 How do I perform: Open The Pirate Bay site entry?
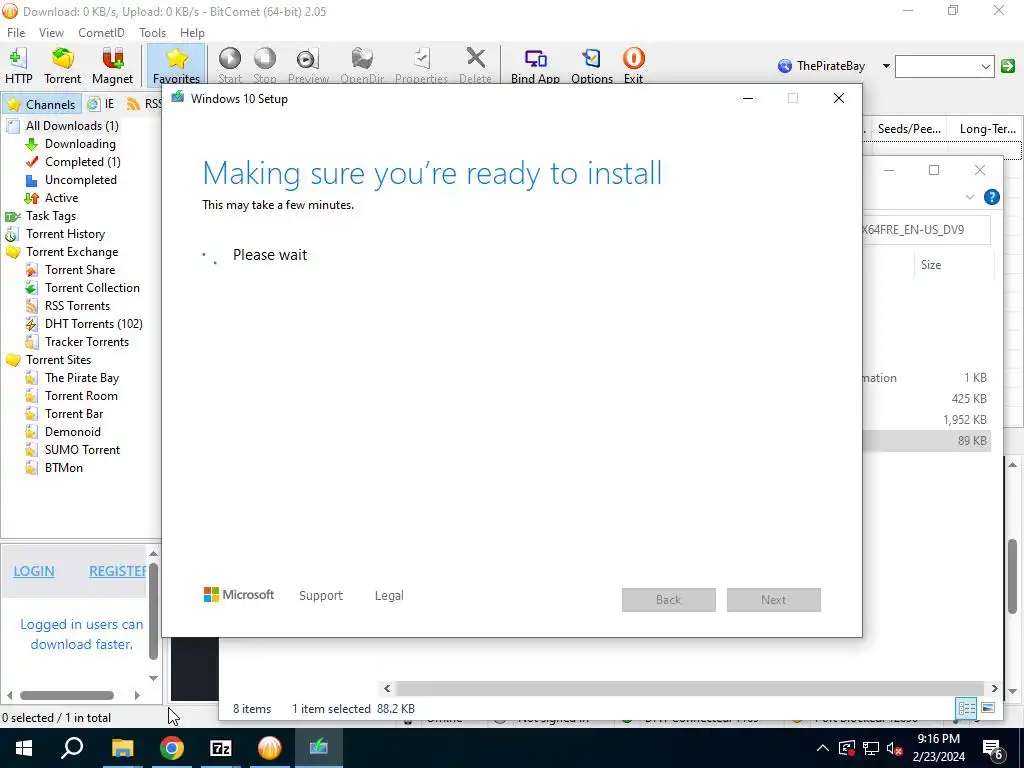point(82,377)
